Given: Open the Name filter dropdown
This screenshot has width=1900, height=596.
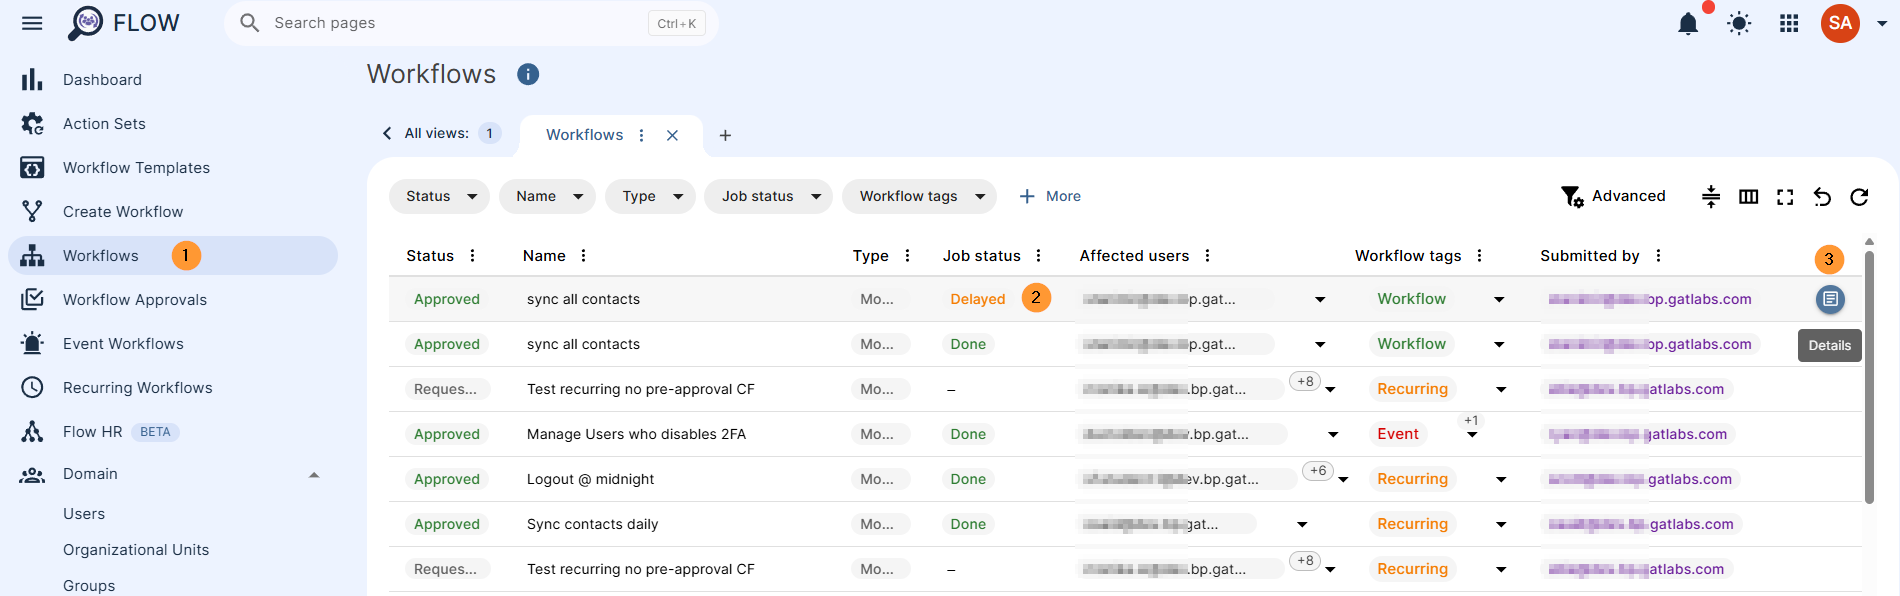Looking at the screenshot, I should click(547, 196).
